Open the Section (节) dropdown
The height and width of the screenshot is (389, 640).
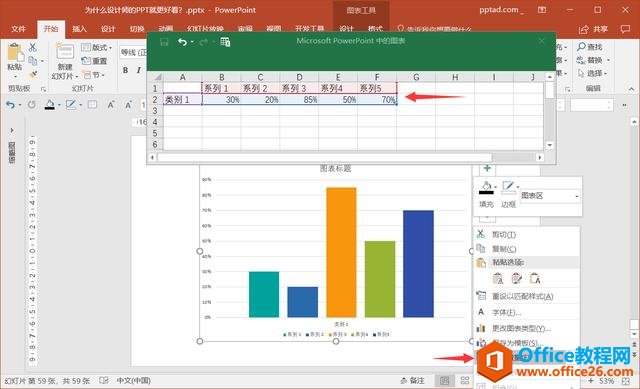point(94,75)
